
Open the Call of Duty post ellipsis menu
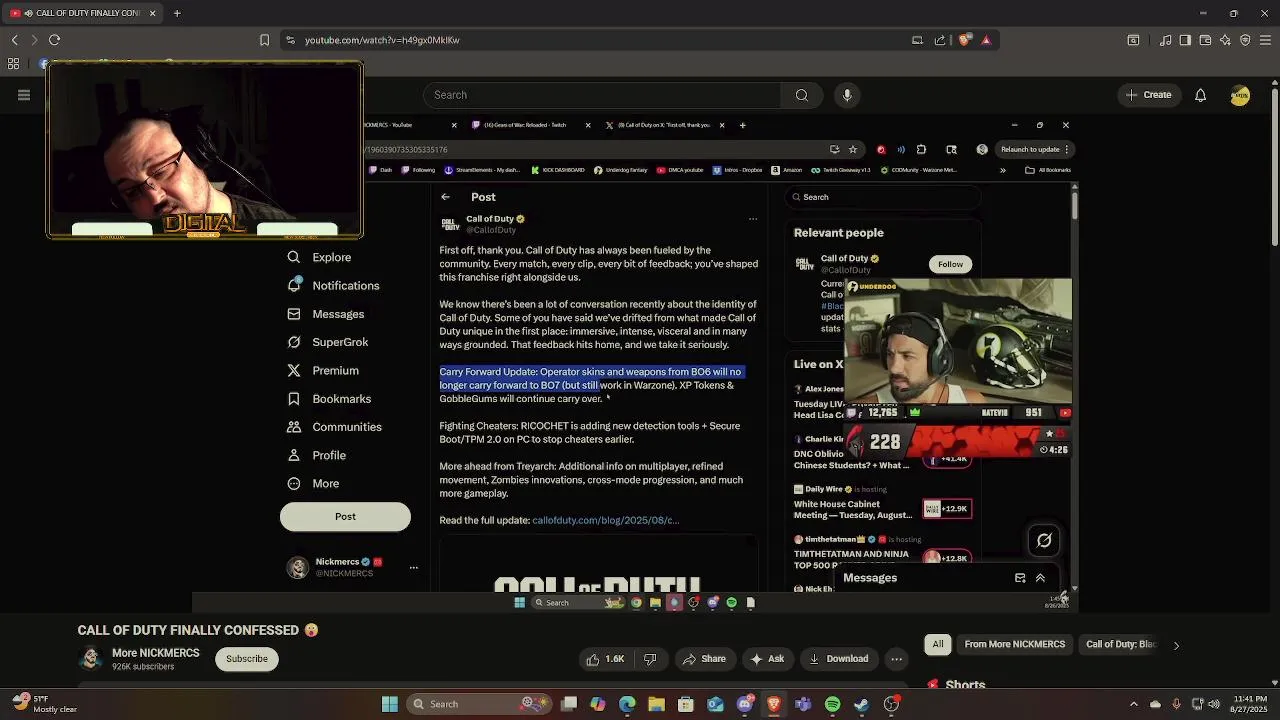coord(753,219)
